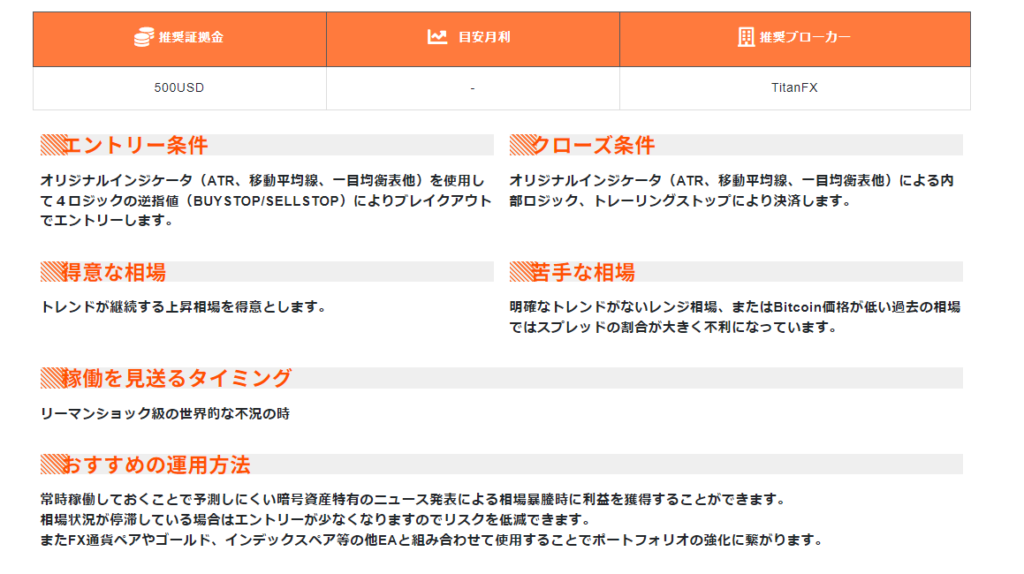
Task: Click the 得意な相場 heading
Action: (x=114, y=272)
